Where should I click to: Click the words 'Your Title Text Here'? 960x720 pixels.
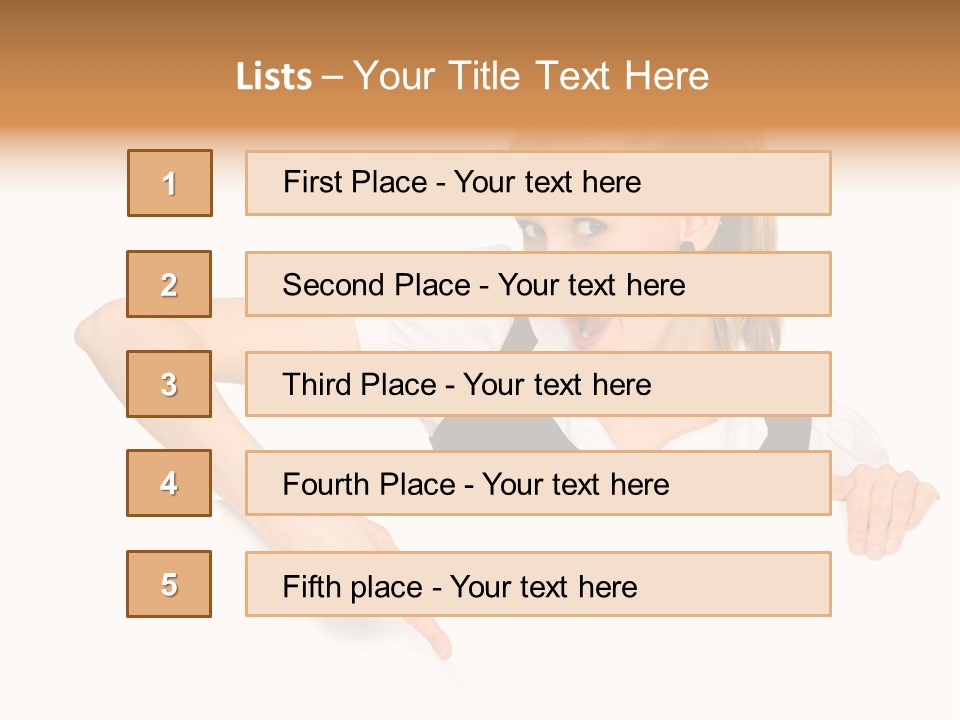pos(531,76)
